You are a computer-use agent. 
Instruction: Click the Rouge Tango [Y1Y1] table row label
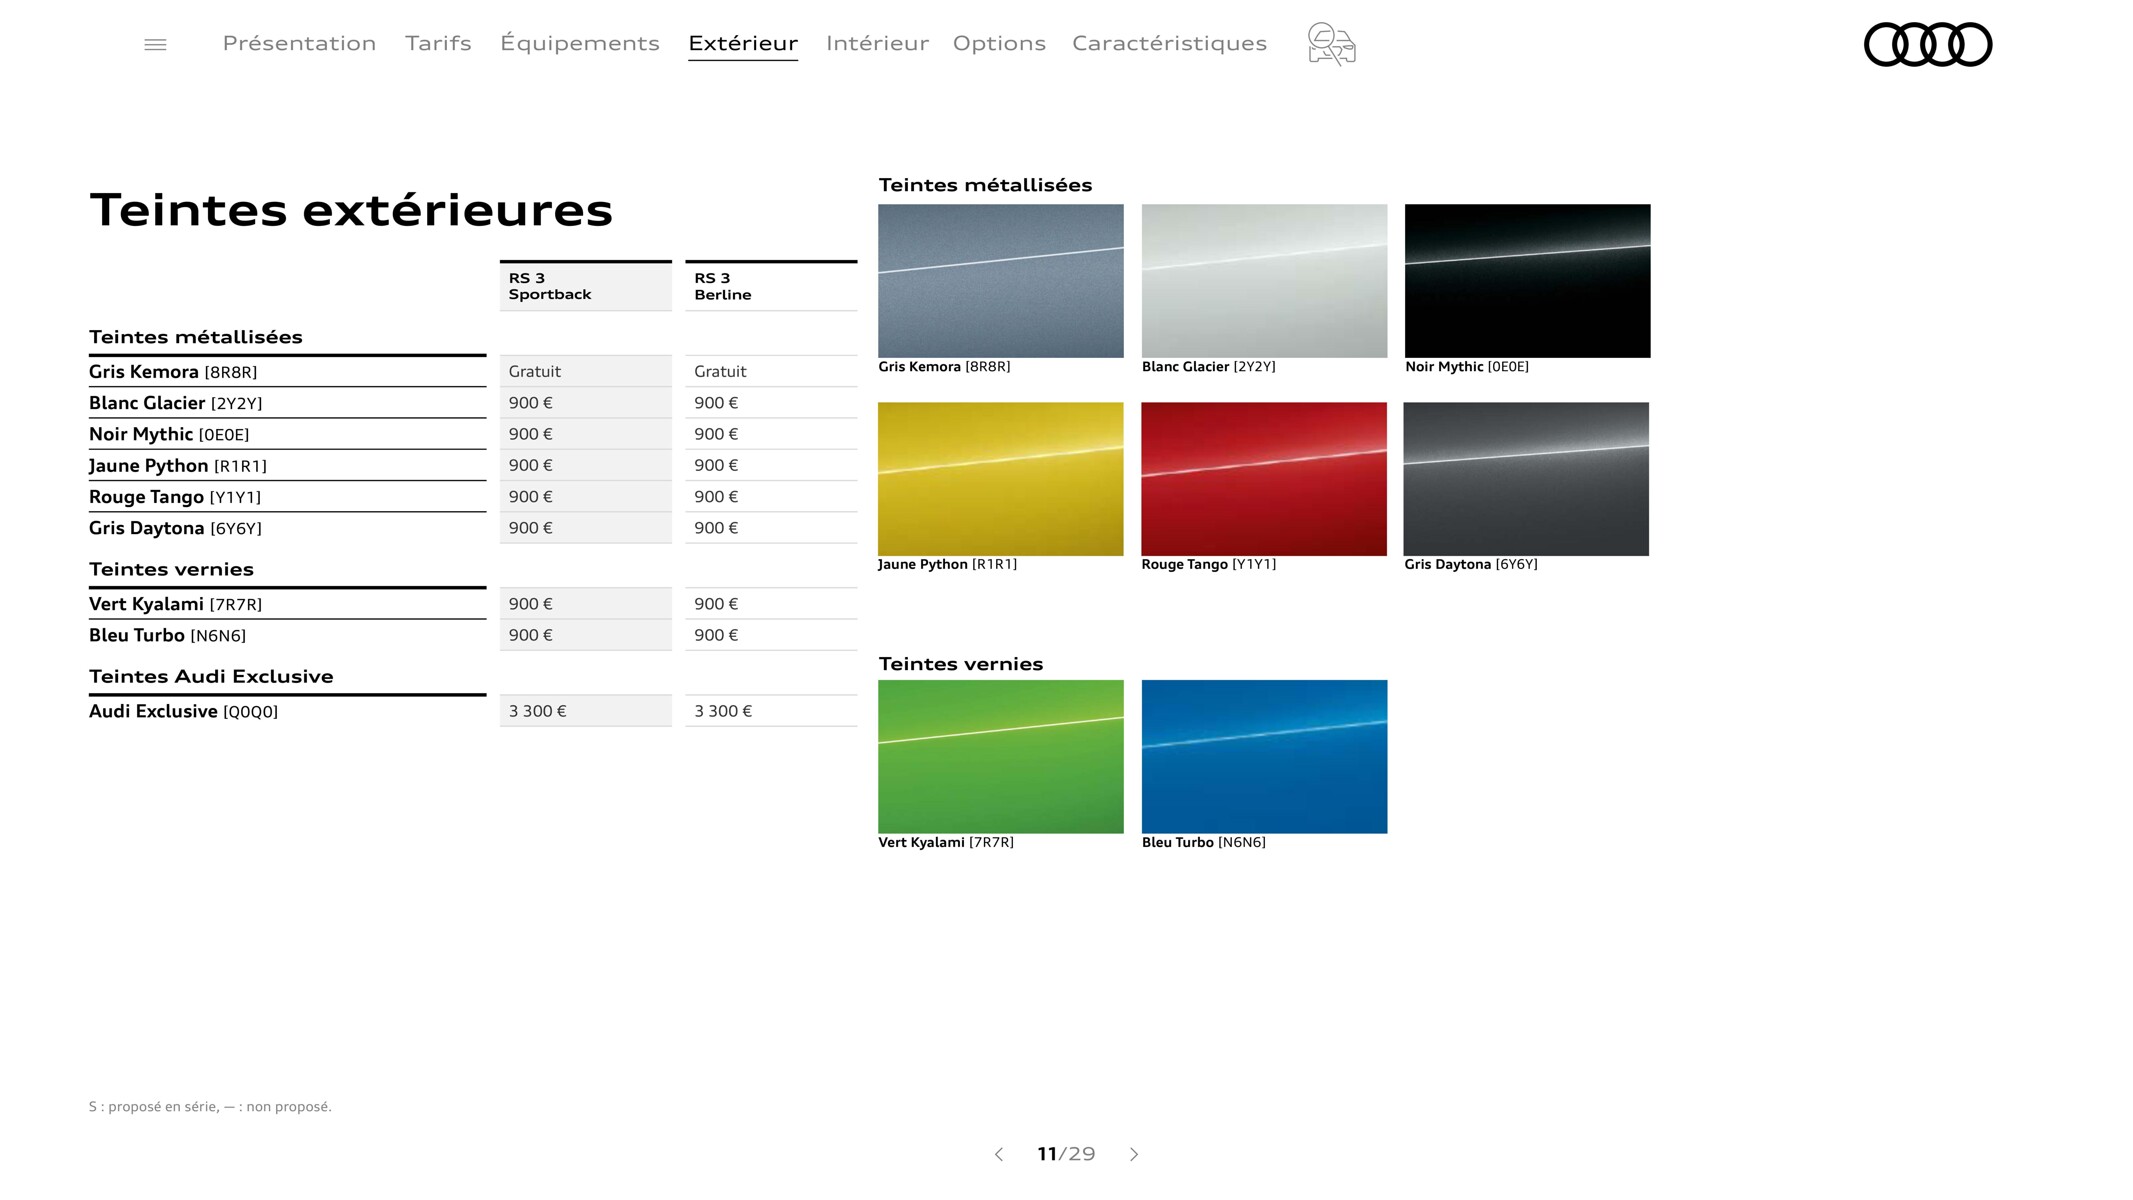tap(175, 497)
